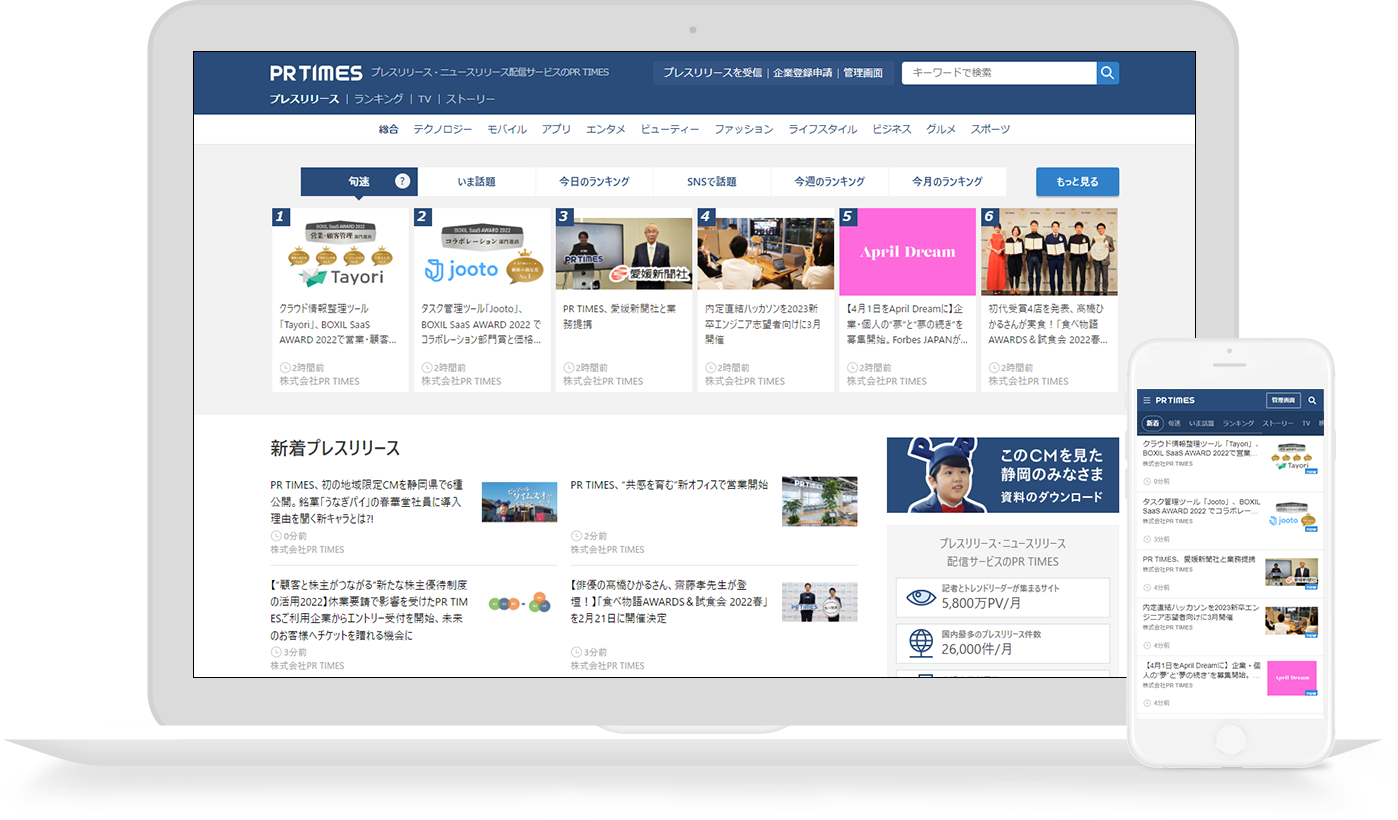Image resolution: width=1398 pixels, height=820 pixels.
Task: Select the スポーツ category
Action: point(990,129)
